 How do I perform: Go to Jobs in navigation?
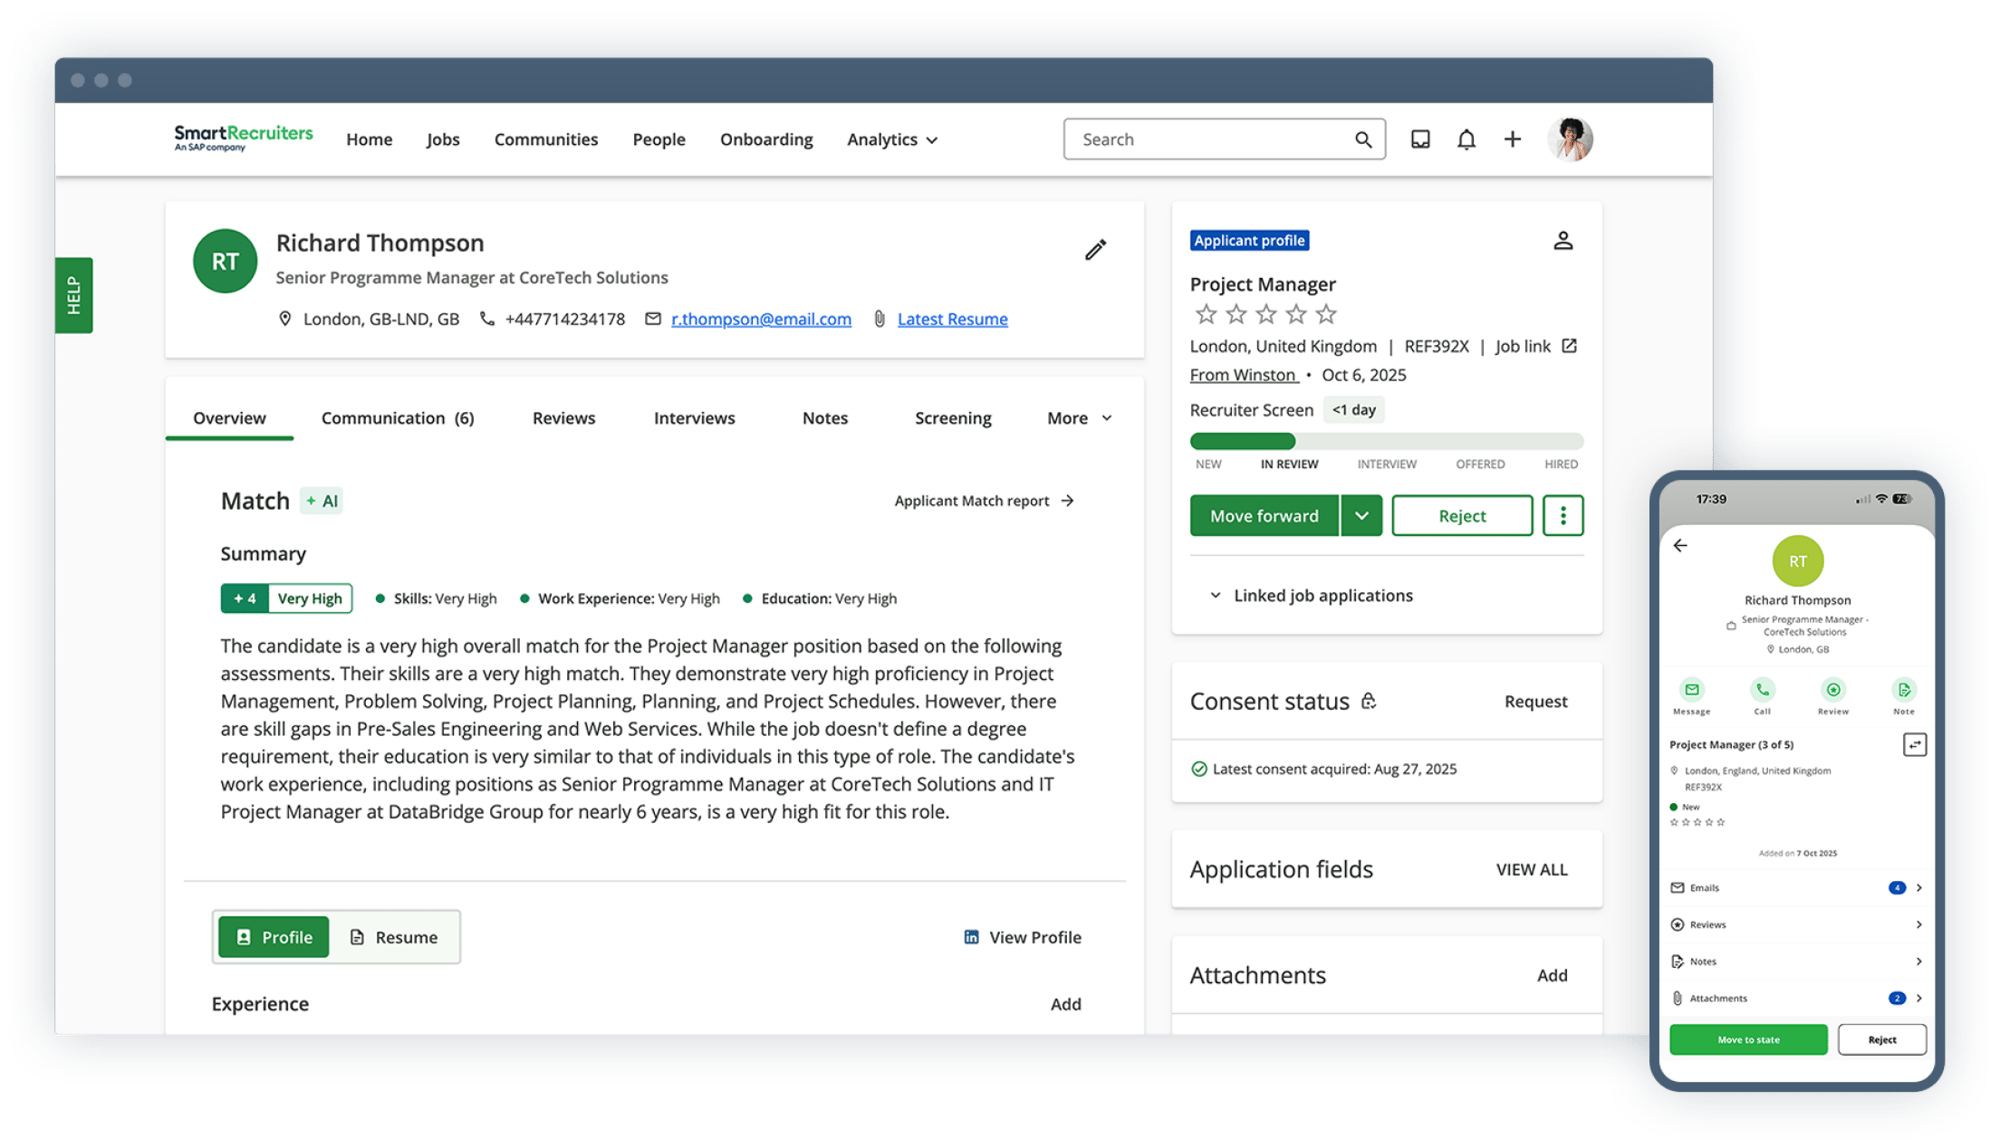coord(443,139)
